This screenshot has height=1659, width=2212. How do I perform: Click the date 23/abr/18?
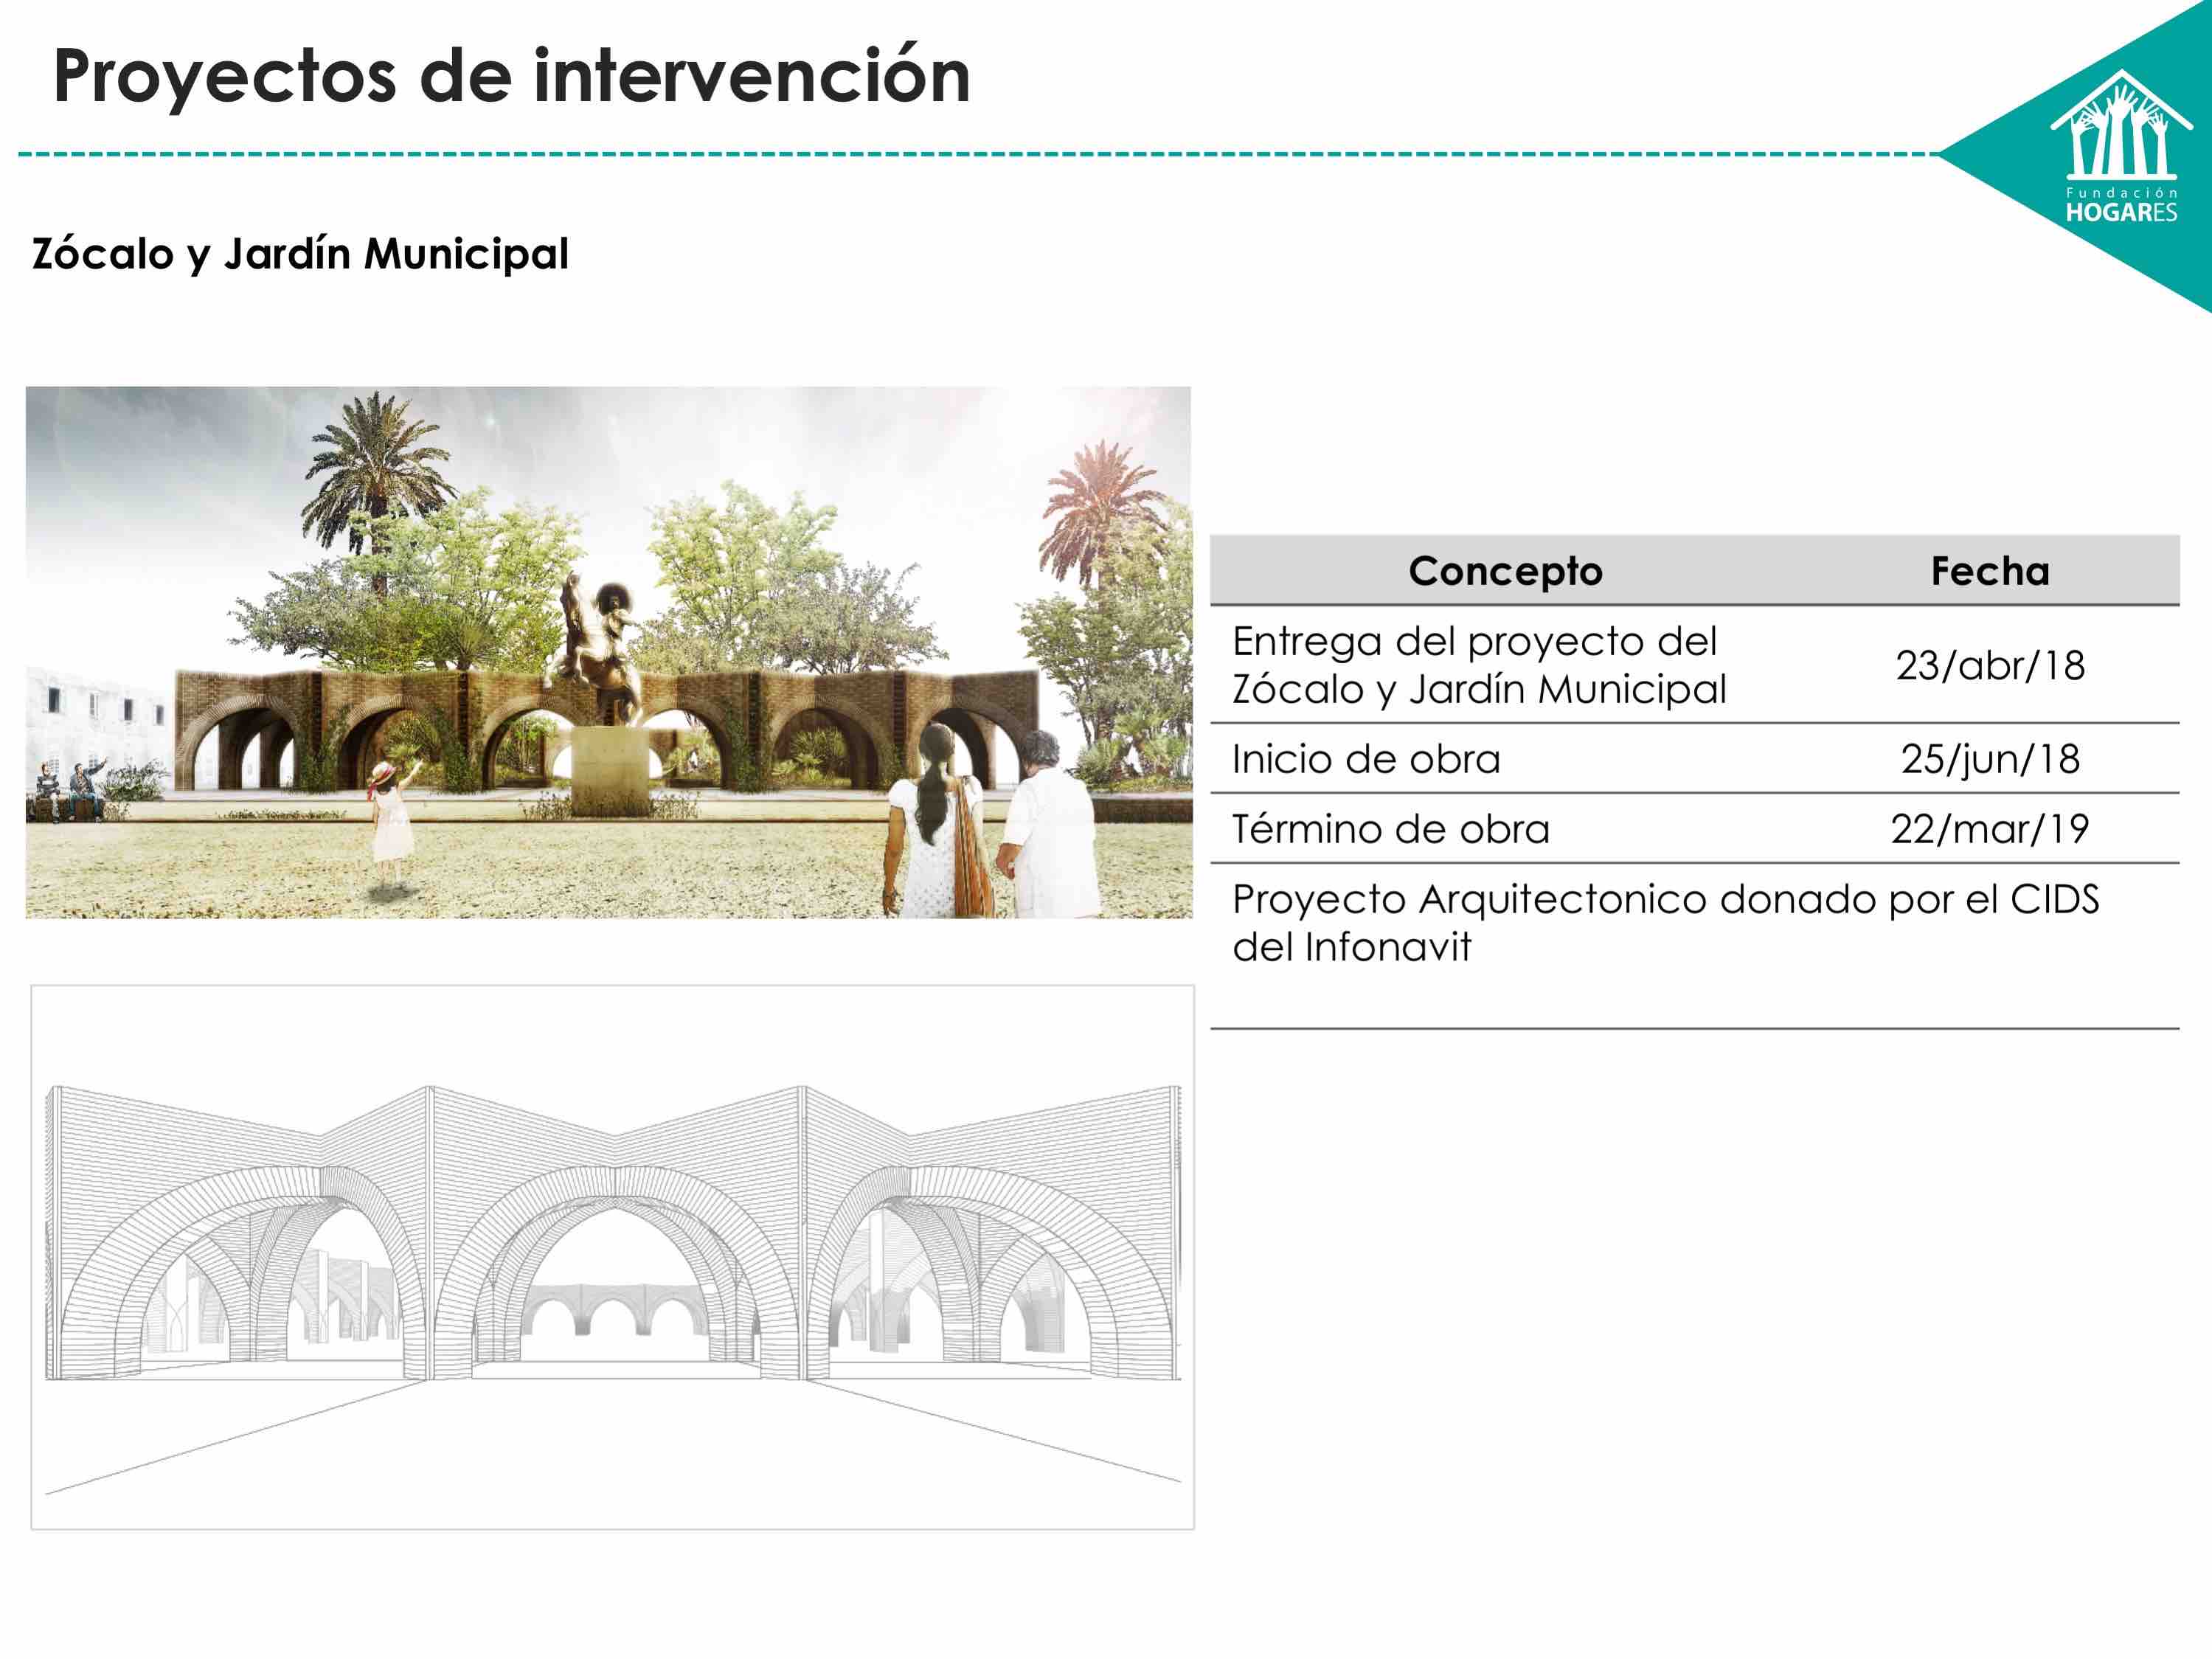pyautogui.click(x=1989, y=666)
